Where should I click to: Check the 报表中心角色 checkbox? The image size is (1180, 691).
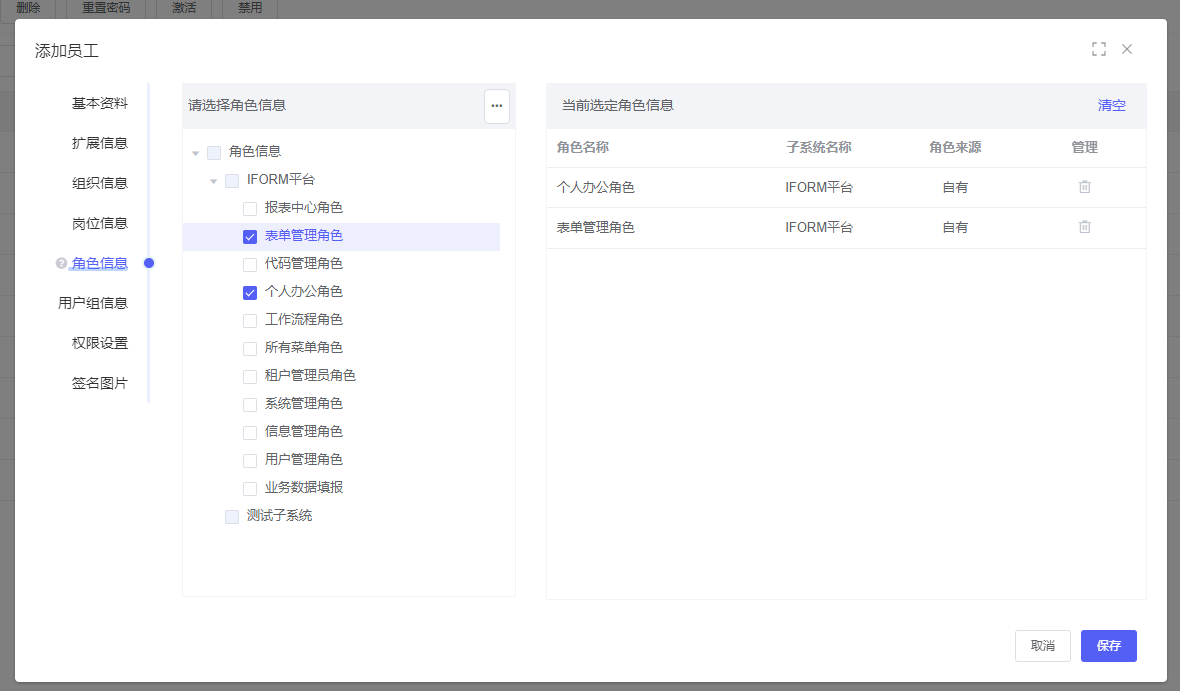tap(250, 209)
